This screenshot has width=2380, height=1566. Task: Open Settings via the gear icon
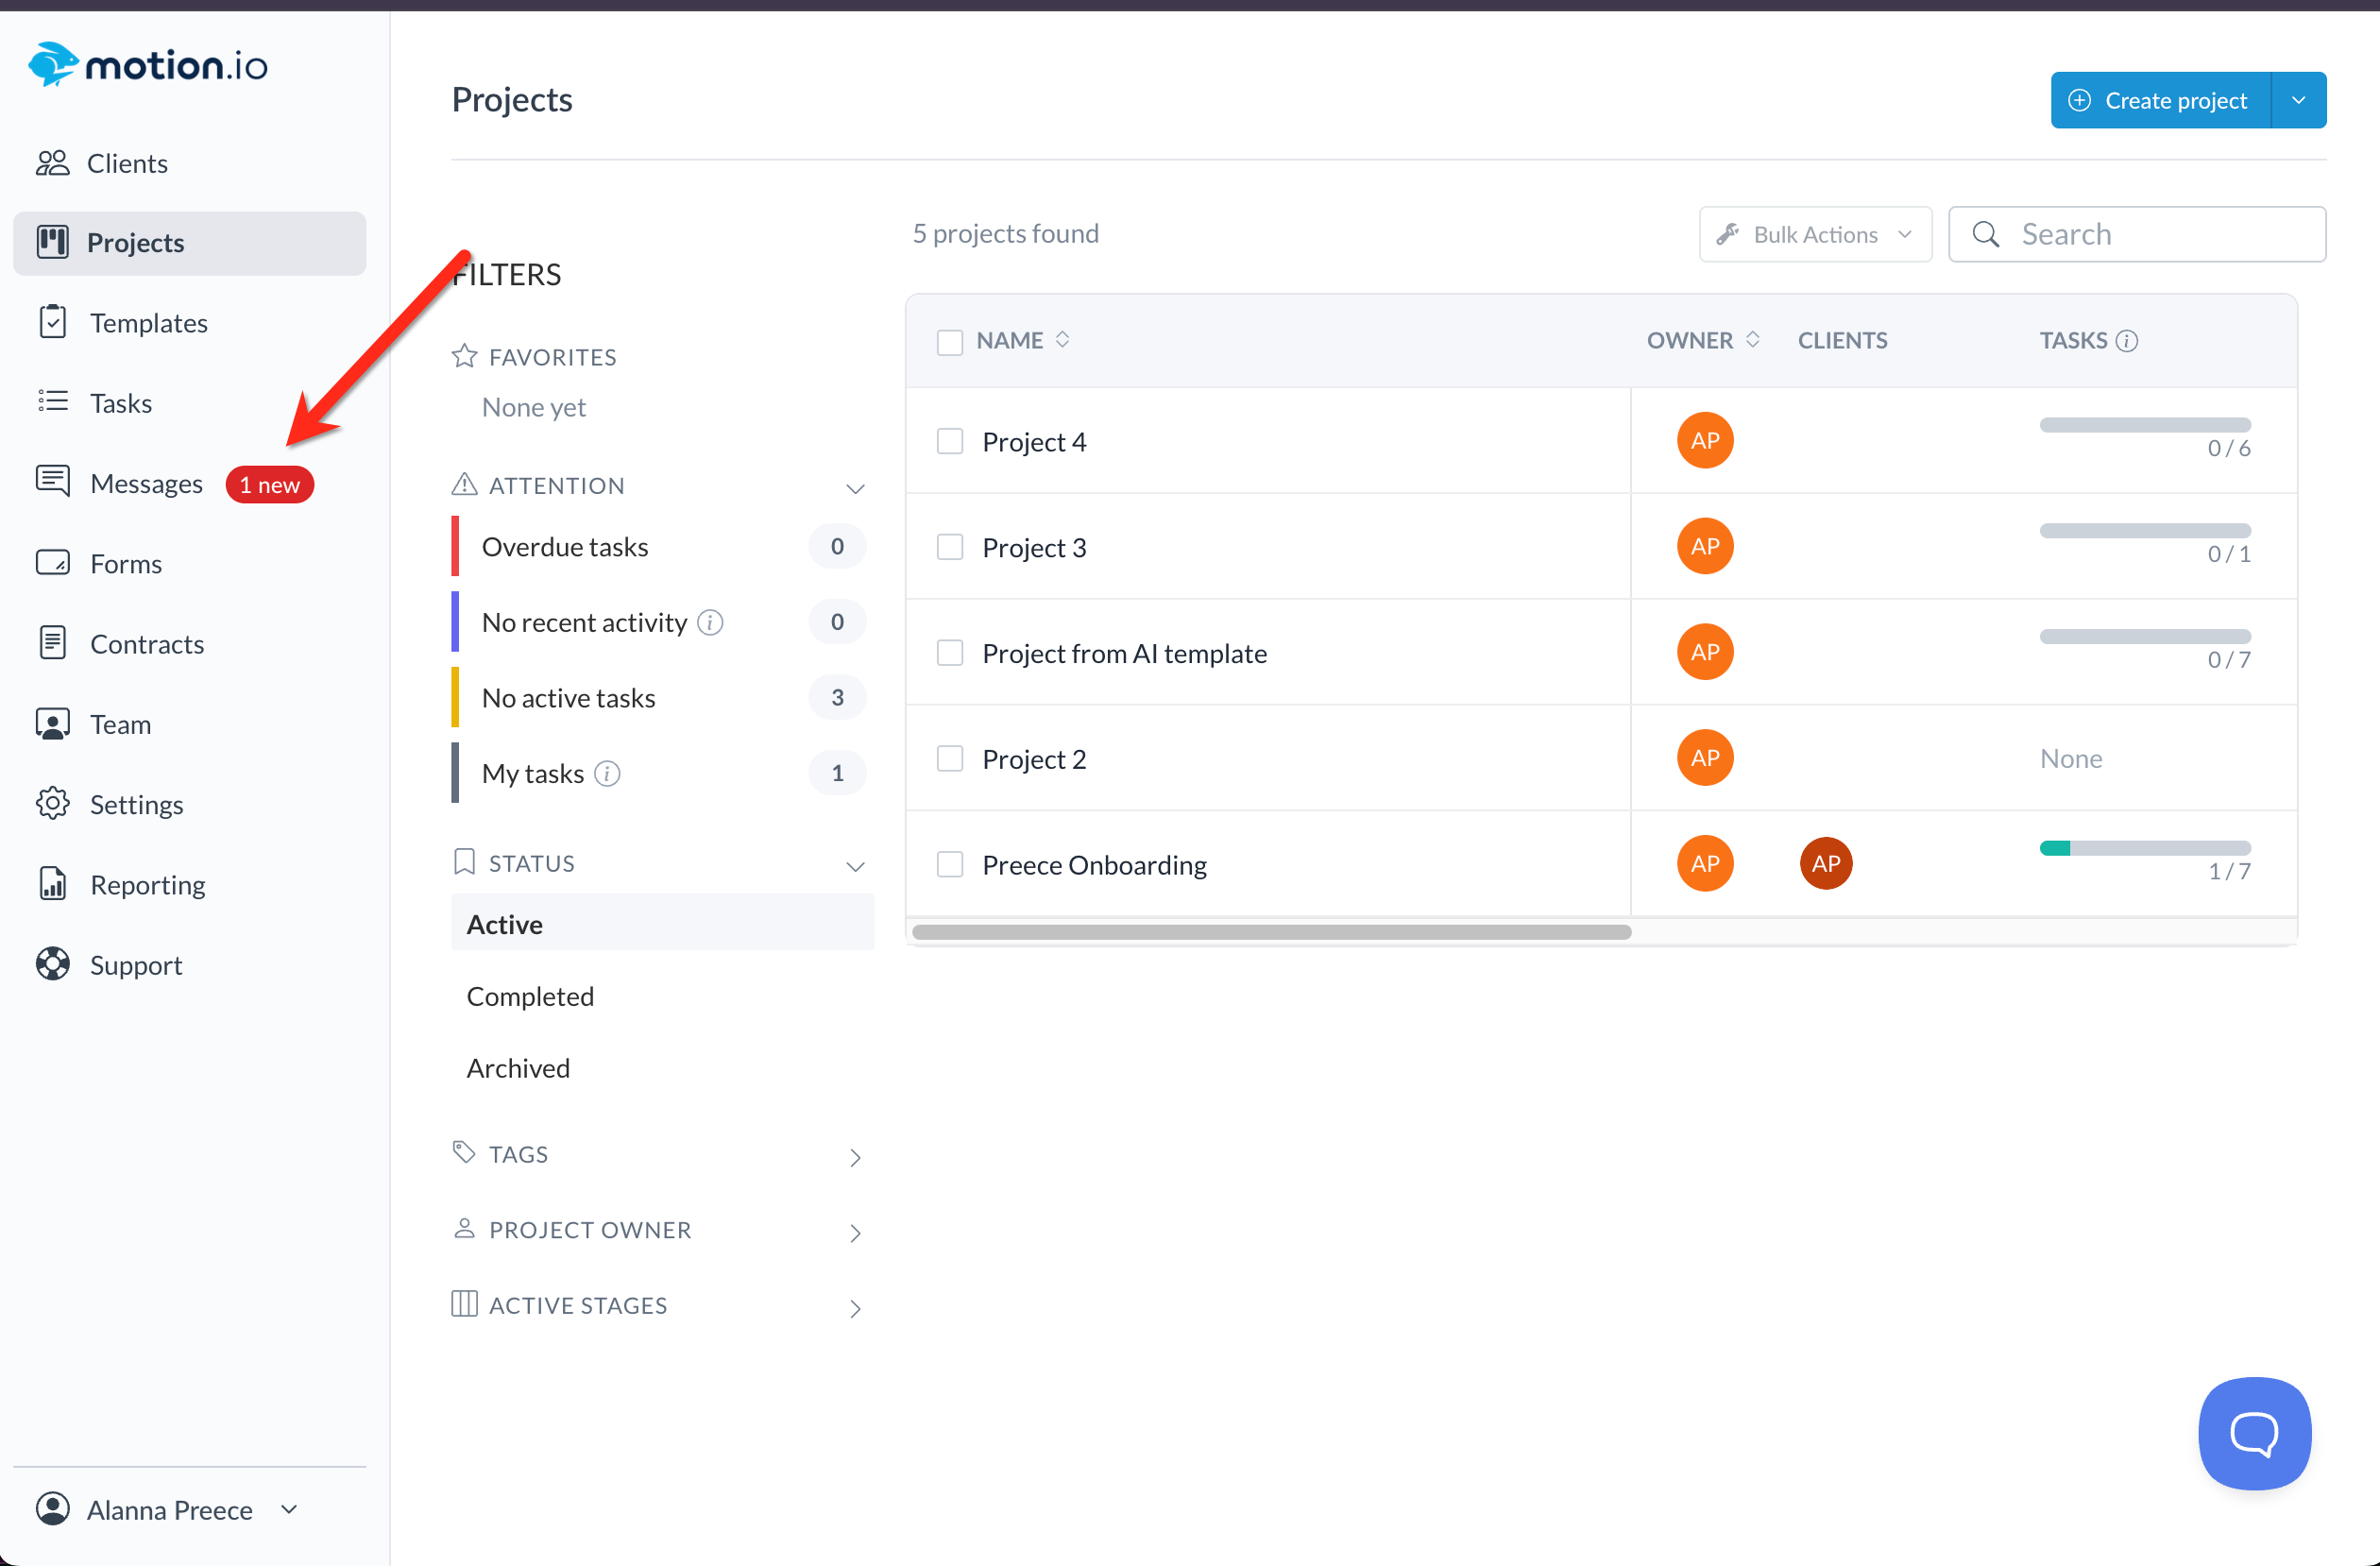pos(52,803)
